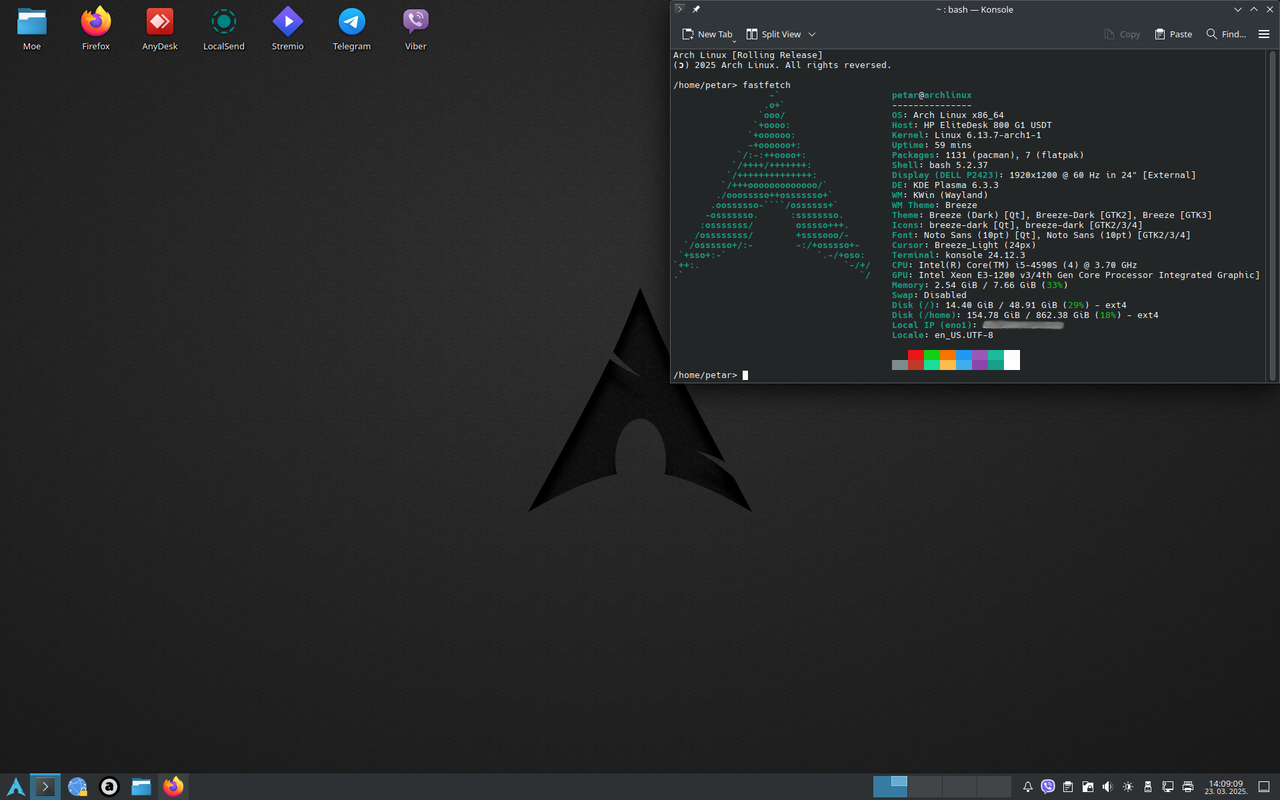Click the 'Arch Linux [Rolling Release]' banner text

748,55
